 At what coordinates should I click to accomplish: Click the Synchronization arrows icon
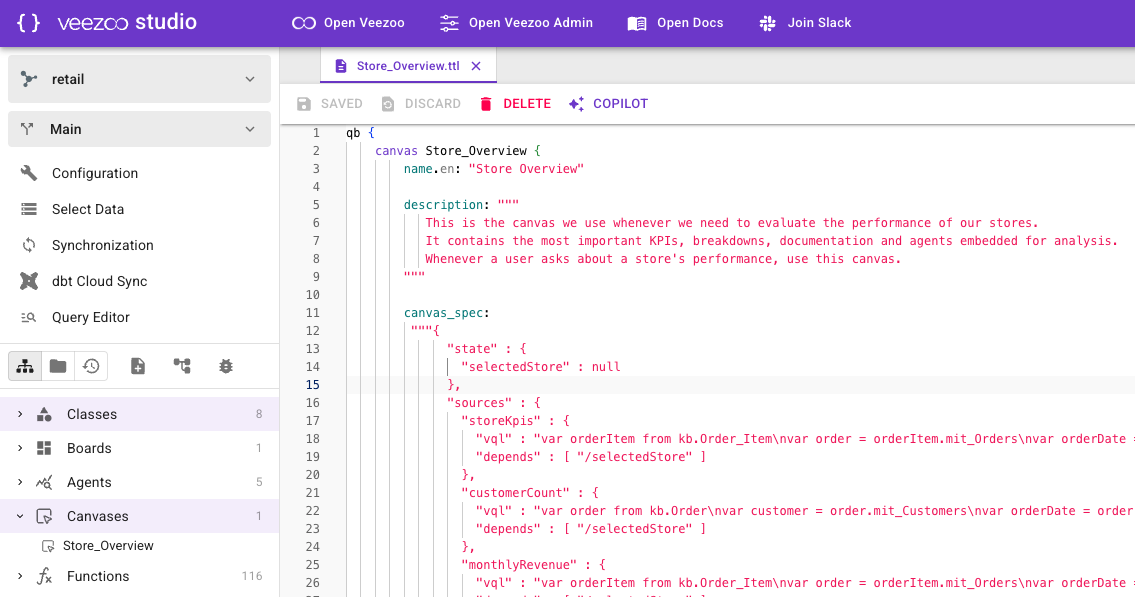(29, 245)
